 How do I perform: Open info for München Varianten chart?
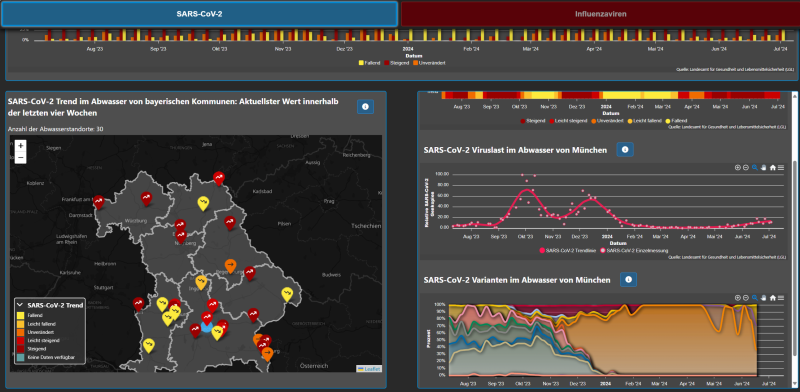629,279
